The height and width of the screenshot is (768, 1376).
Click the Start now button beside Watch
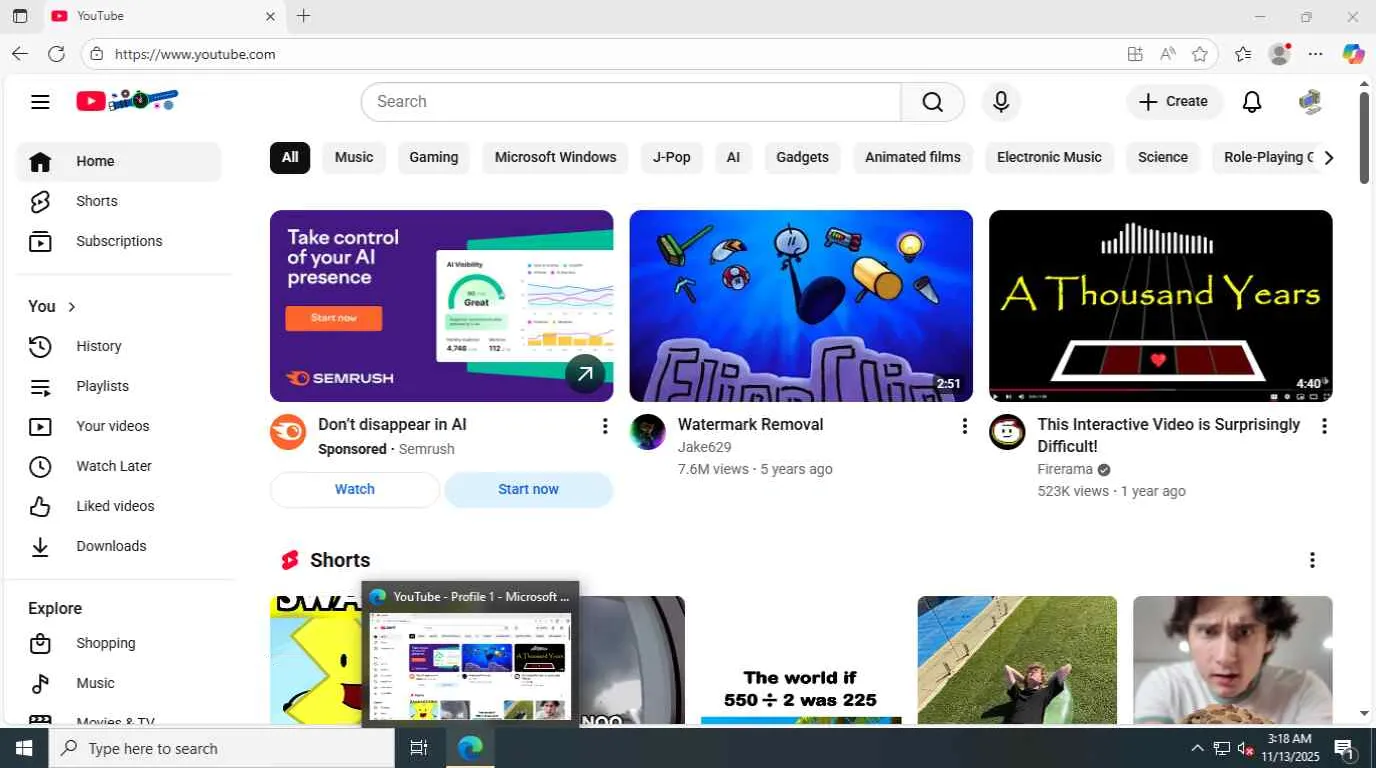click(528, 489)
